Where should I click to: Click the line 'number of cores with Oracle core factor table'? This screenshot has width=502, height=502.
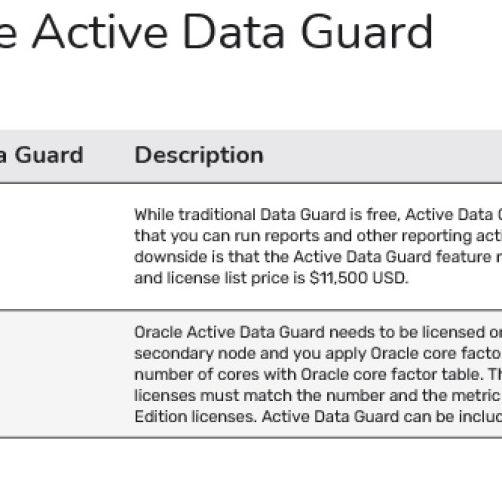318,375
